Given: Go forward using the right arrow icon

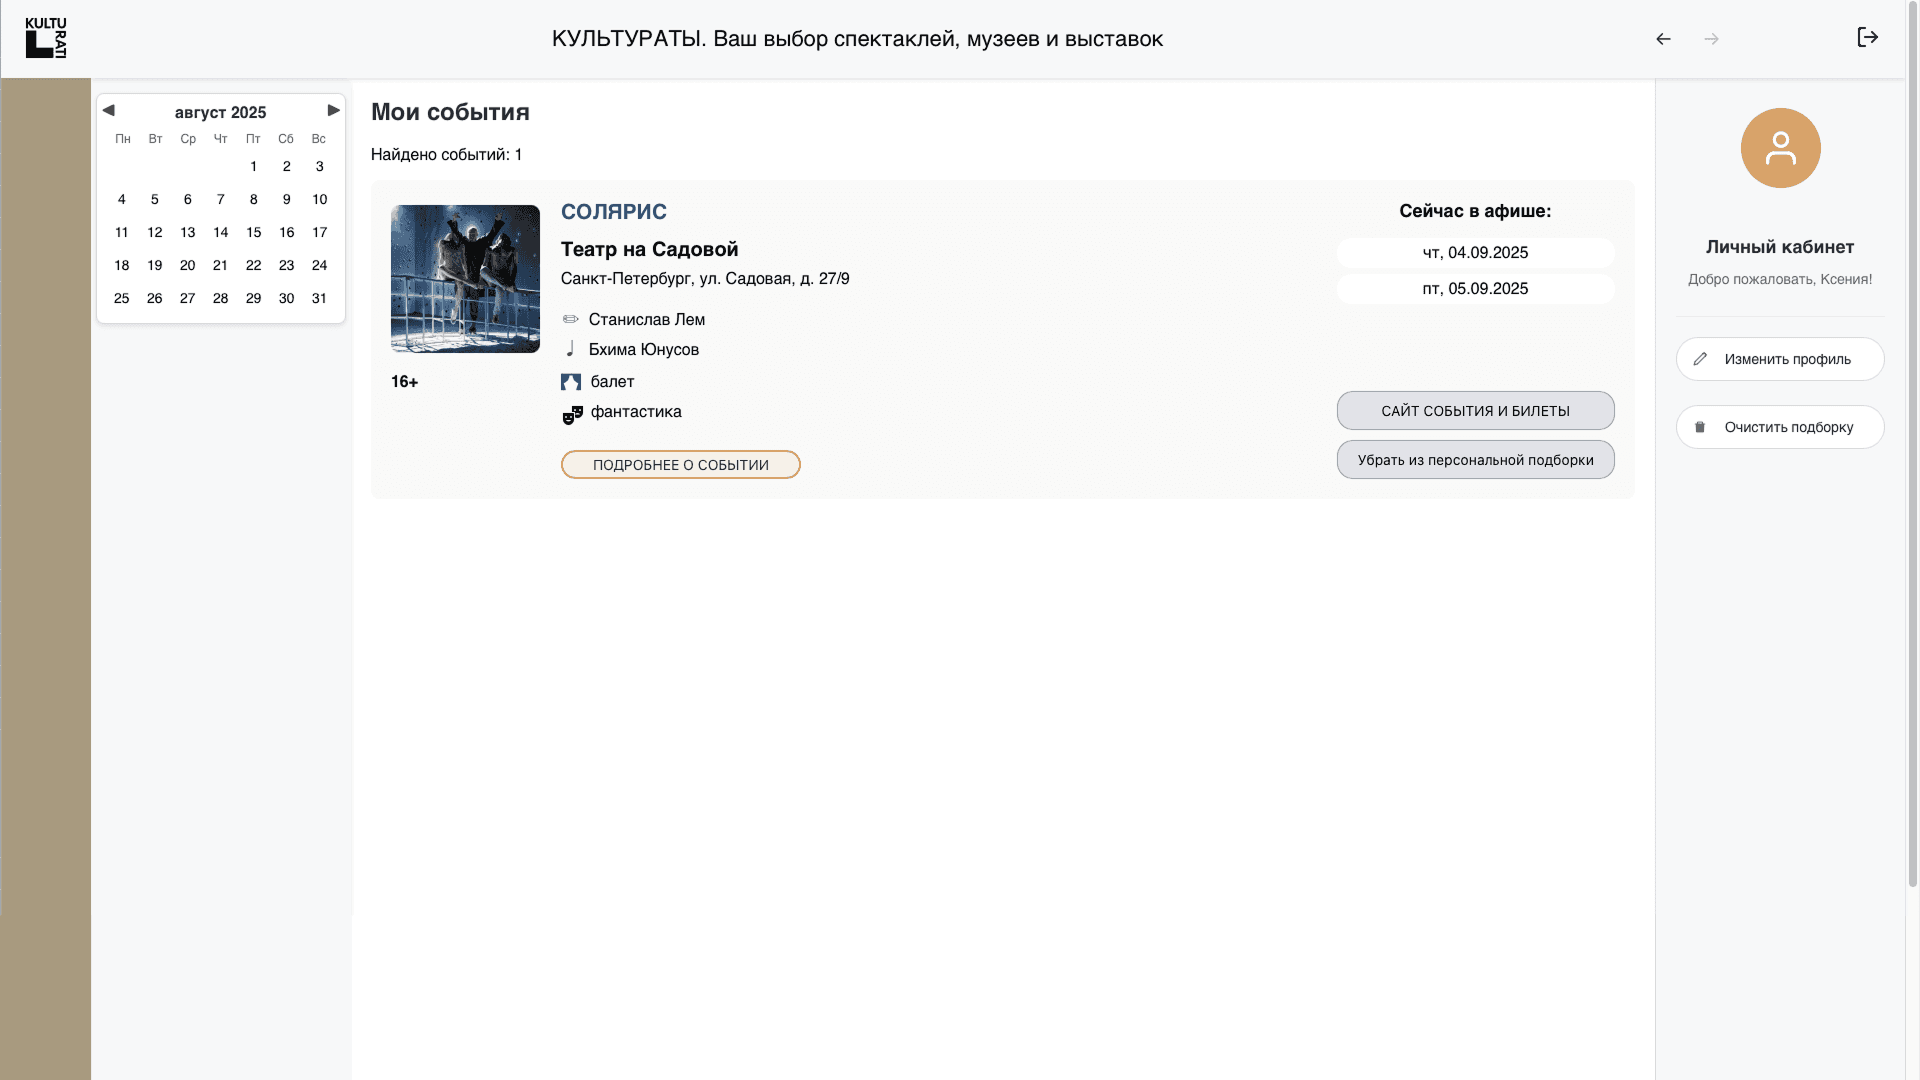Looking at the screenshot, I should (1711, 39).
